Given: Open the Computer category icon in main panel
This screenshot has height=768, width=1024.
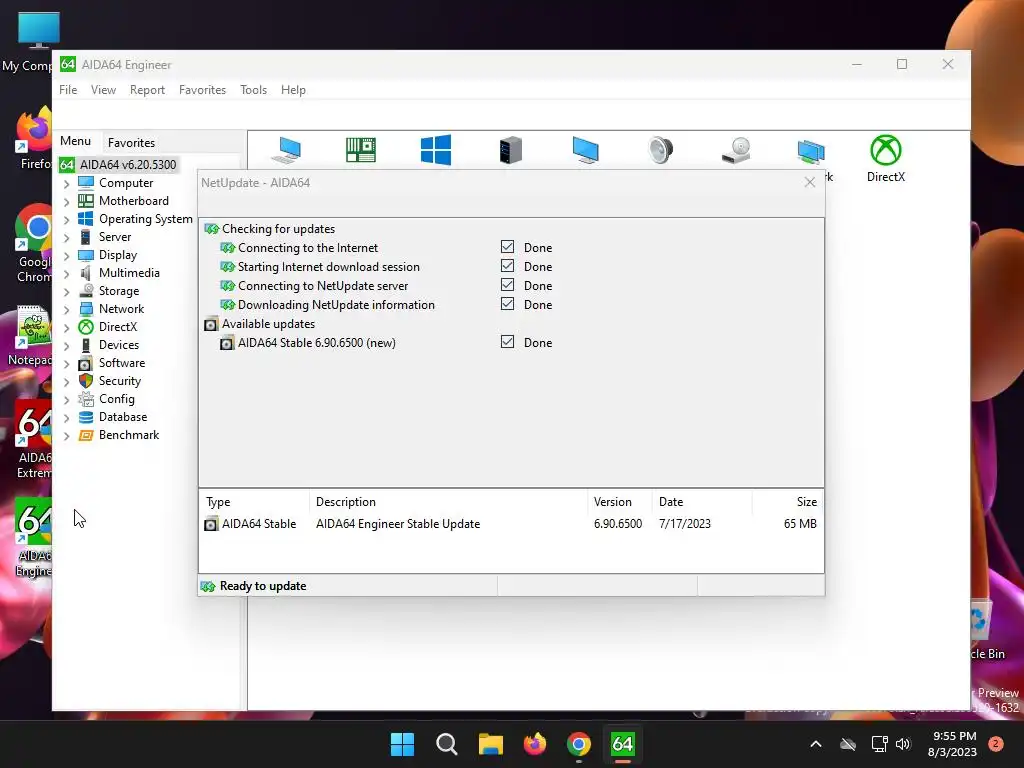Looking at the screenshot, I should [x=287, y=150].
